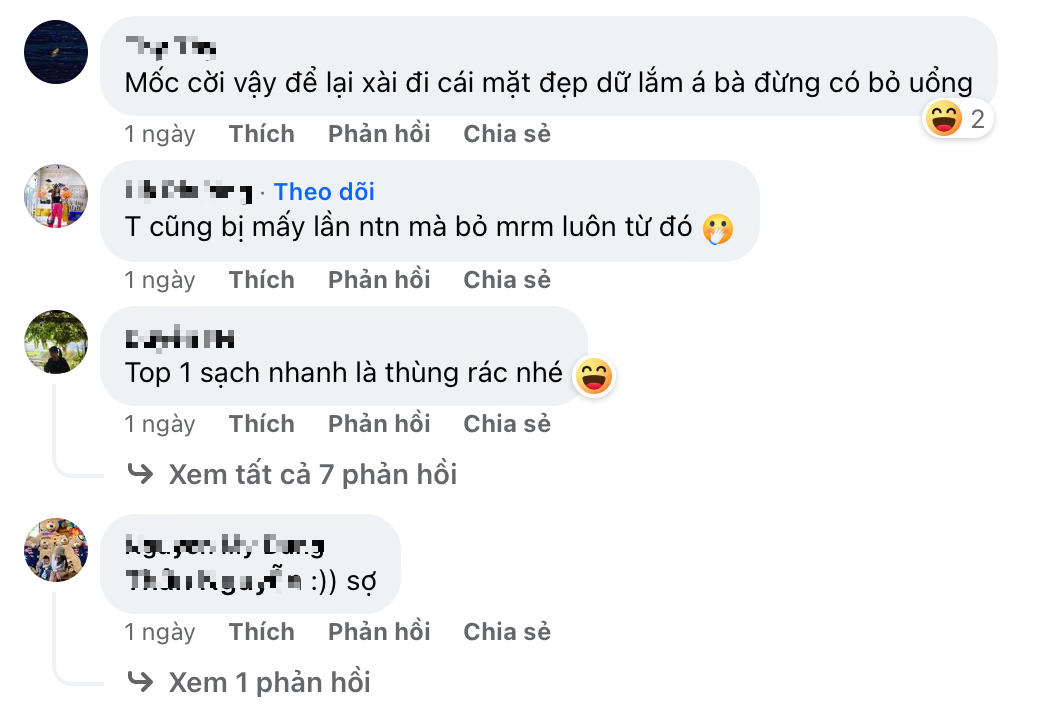Reply to the 'Mốc cời vậy' comment
This screenshot has height=716, width=1050.
(379, 134)
